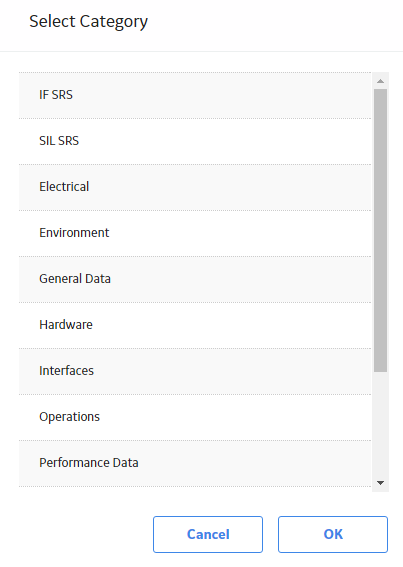Select the IF SRS category

[195, 95]
